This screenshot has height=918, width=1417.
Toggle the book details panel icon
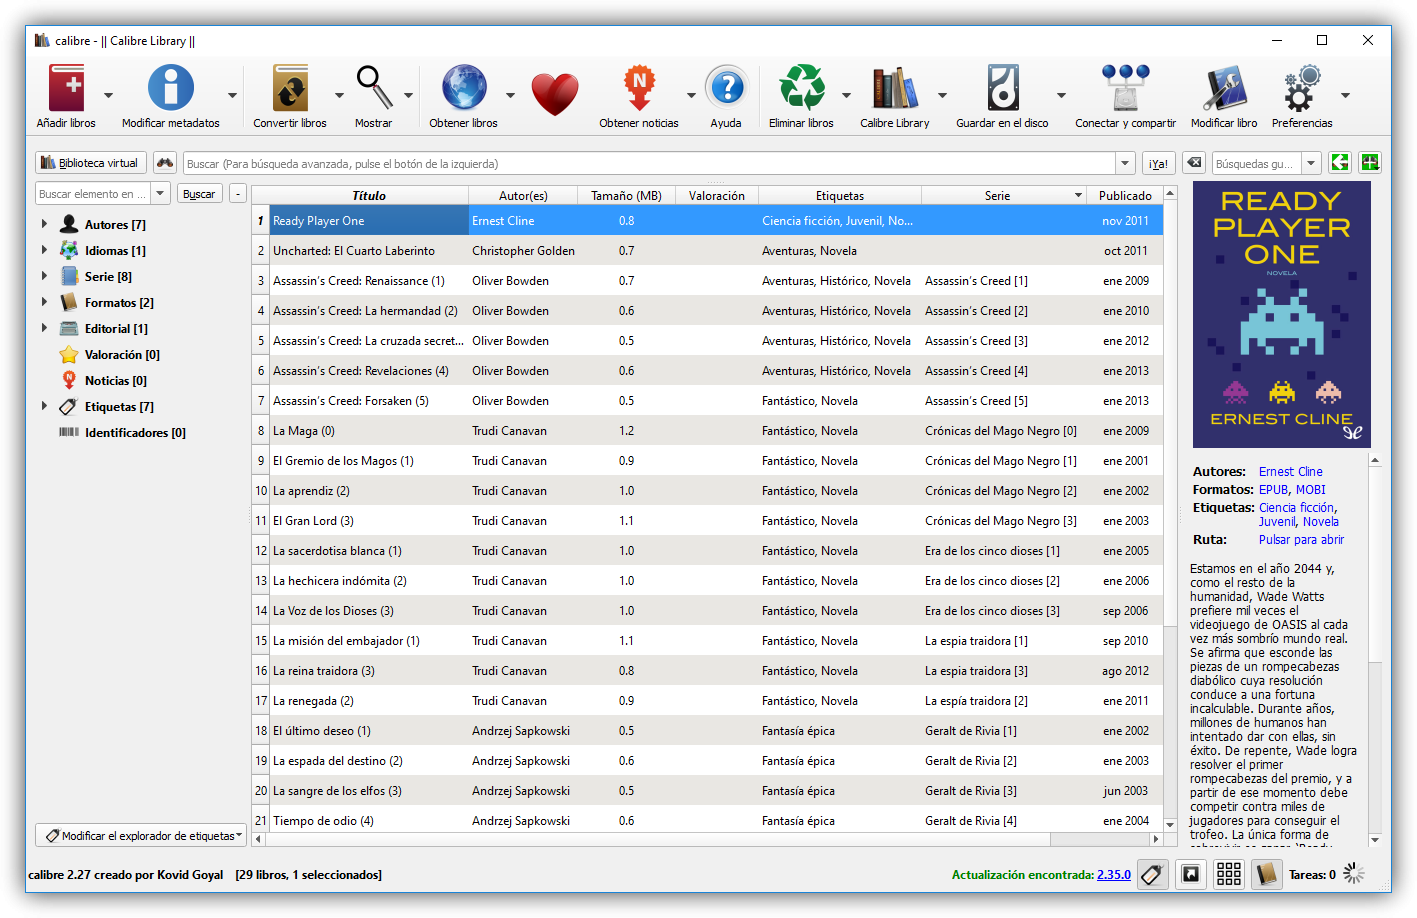(x=1267, y=874)
